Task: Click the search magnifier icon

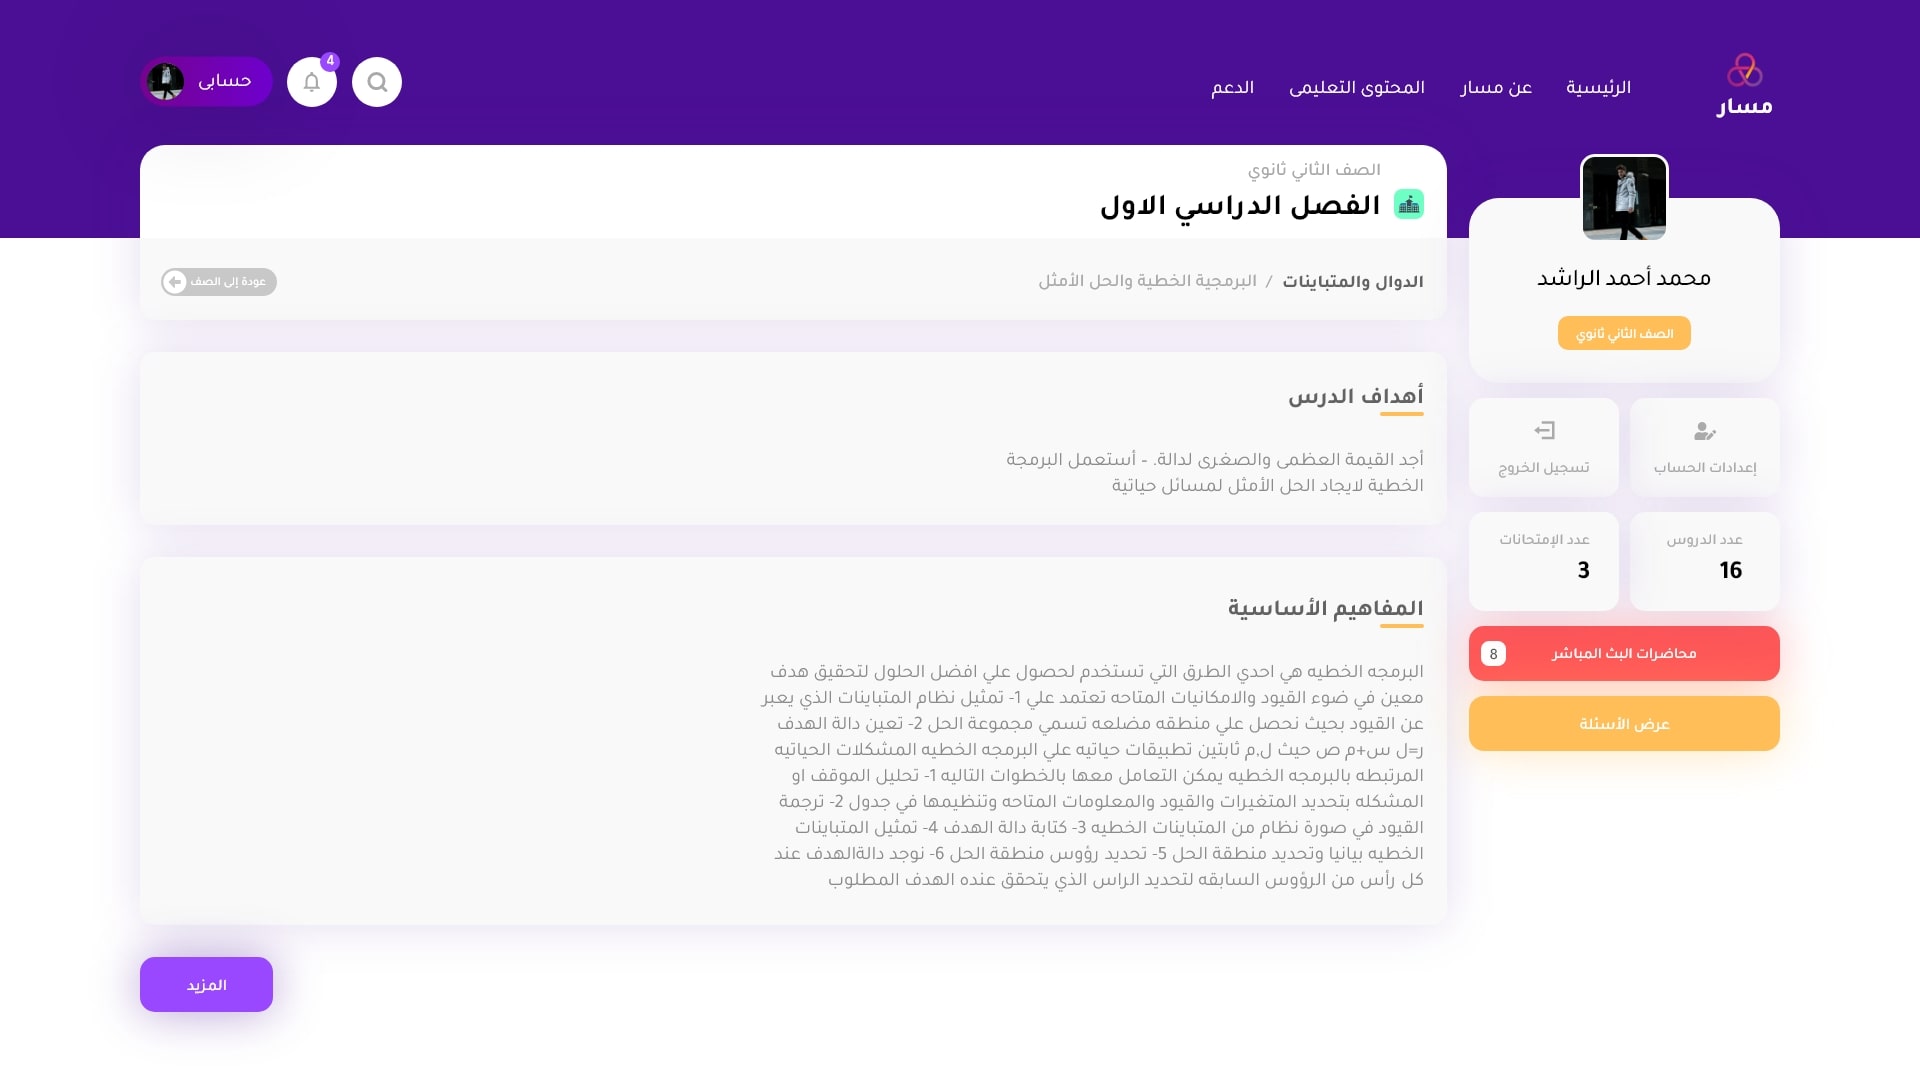Action: [377, 82]
